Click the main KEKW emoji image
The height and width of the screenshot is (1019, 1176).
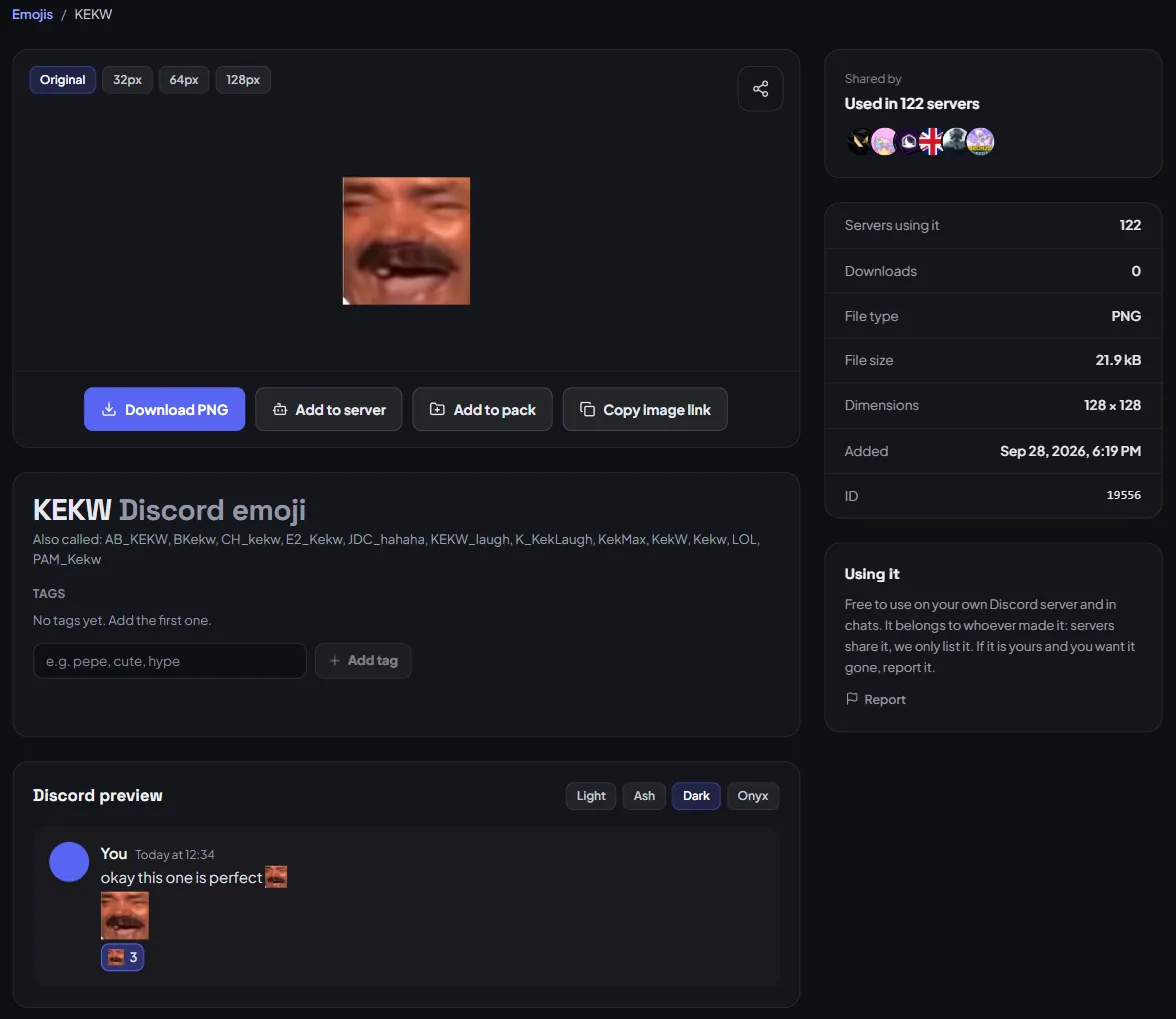click(x=406, y=241)
